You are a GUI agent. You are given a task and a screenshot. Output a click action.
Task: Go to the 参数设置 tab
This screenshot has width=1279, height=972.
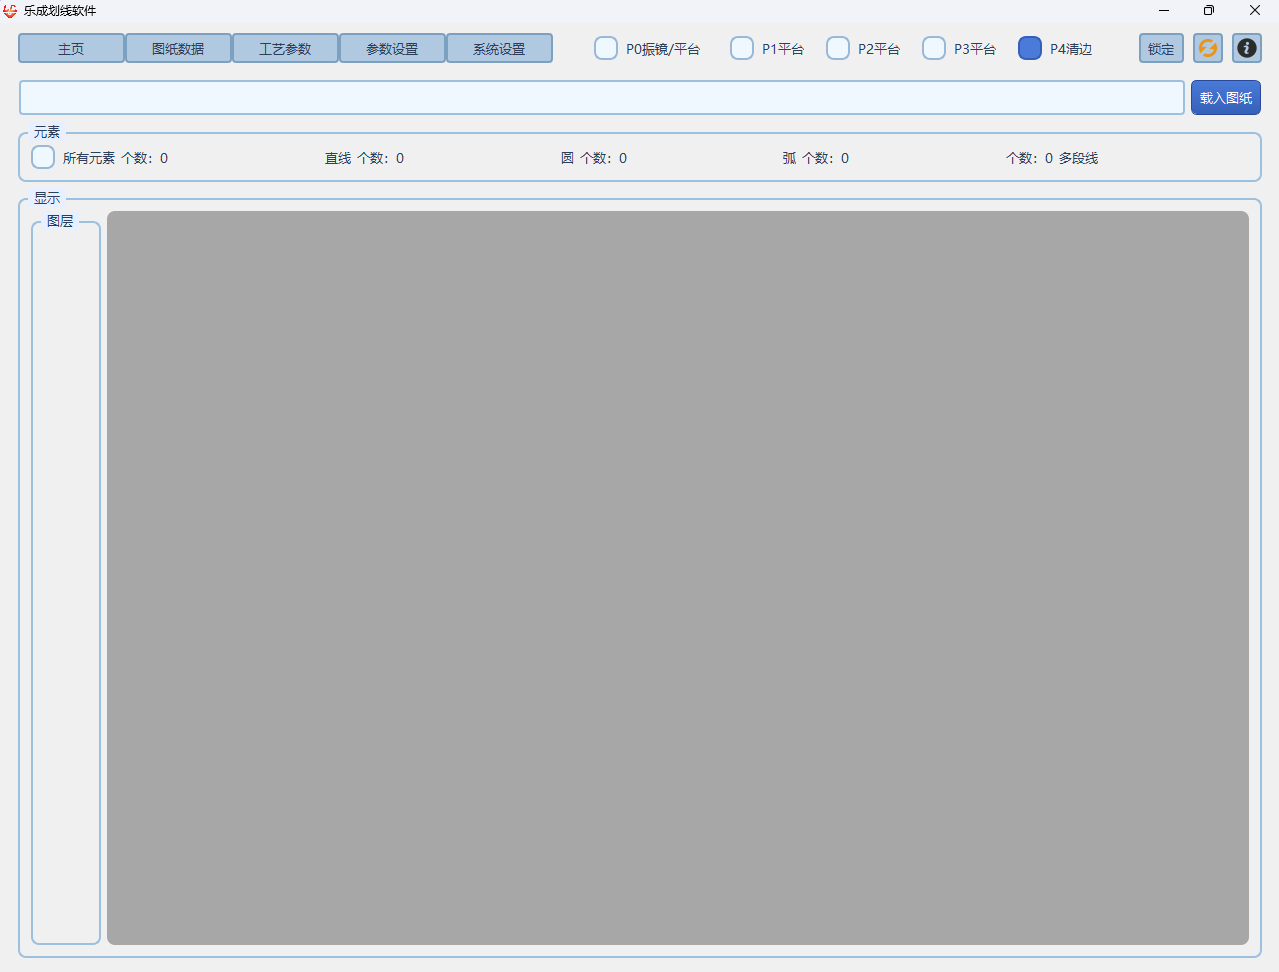[392, 48]
